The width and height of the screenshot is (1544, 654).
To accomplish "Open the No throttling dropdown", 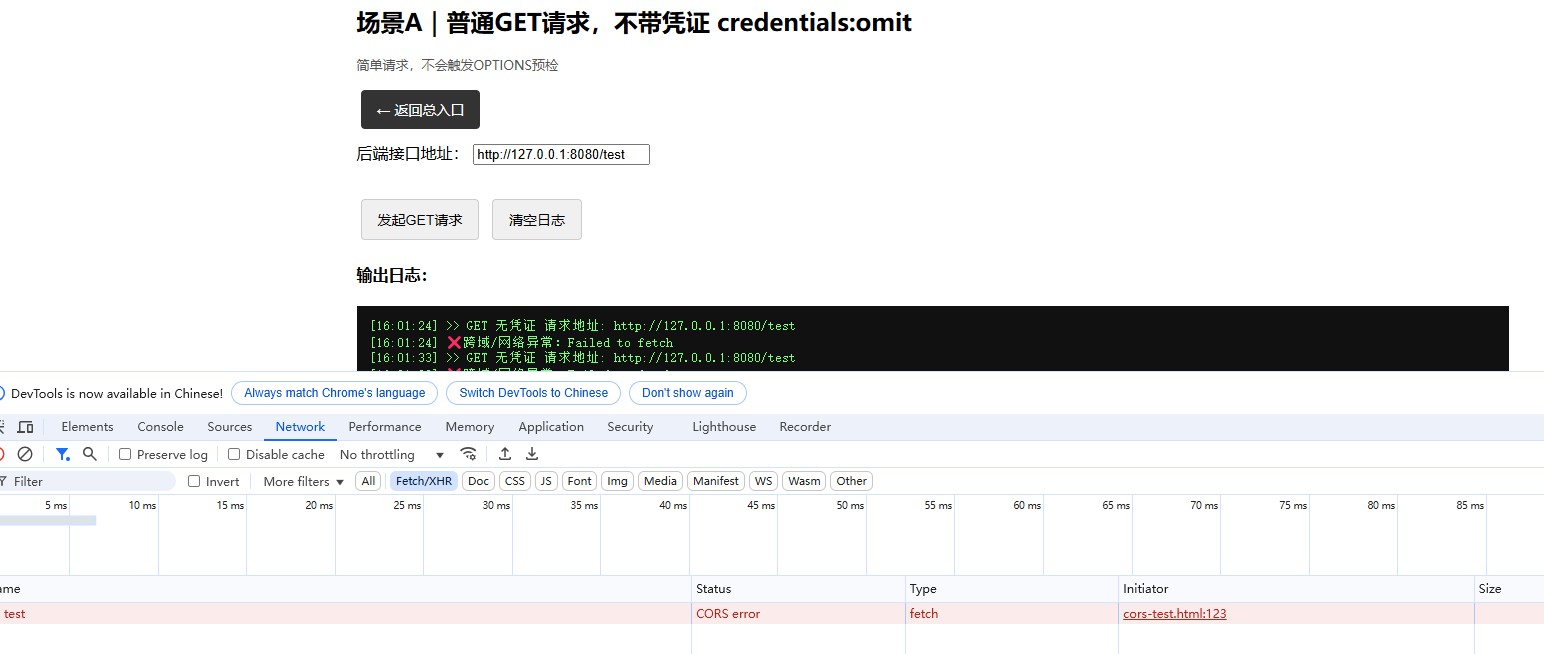I will click(x=392, y=454).
